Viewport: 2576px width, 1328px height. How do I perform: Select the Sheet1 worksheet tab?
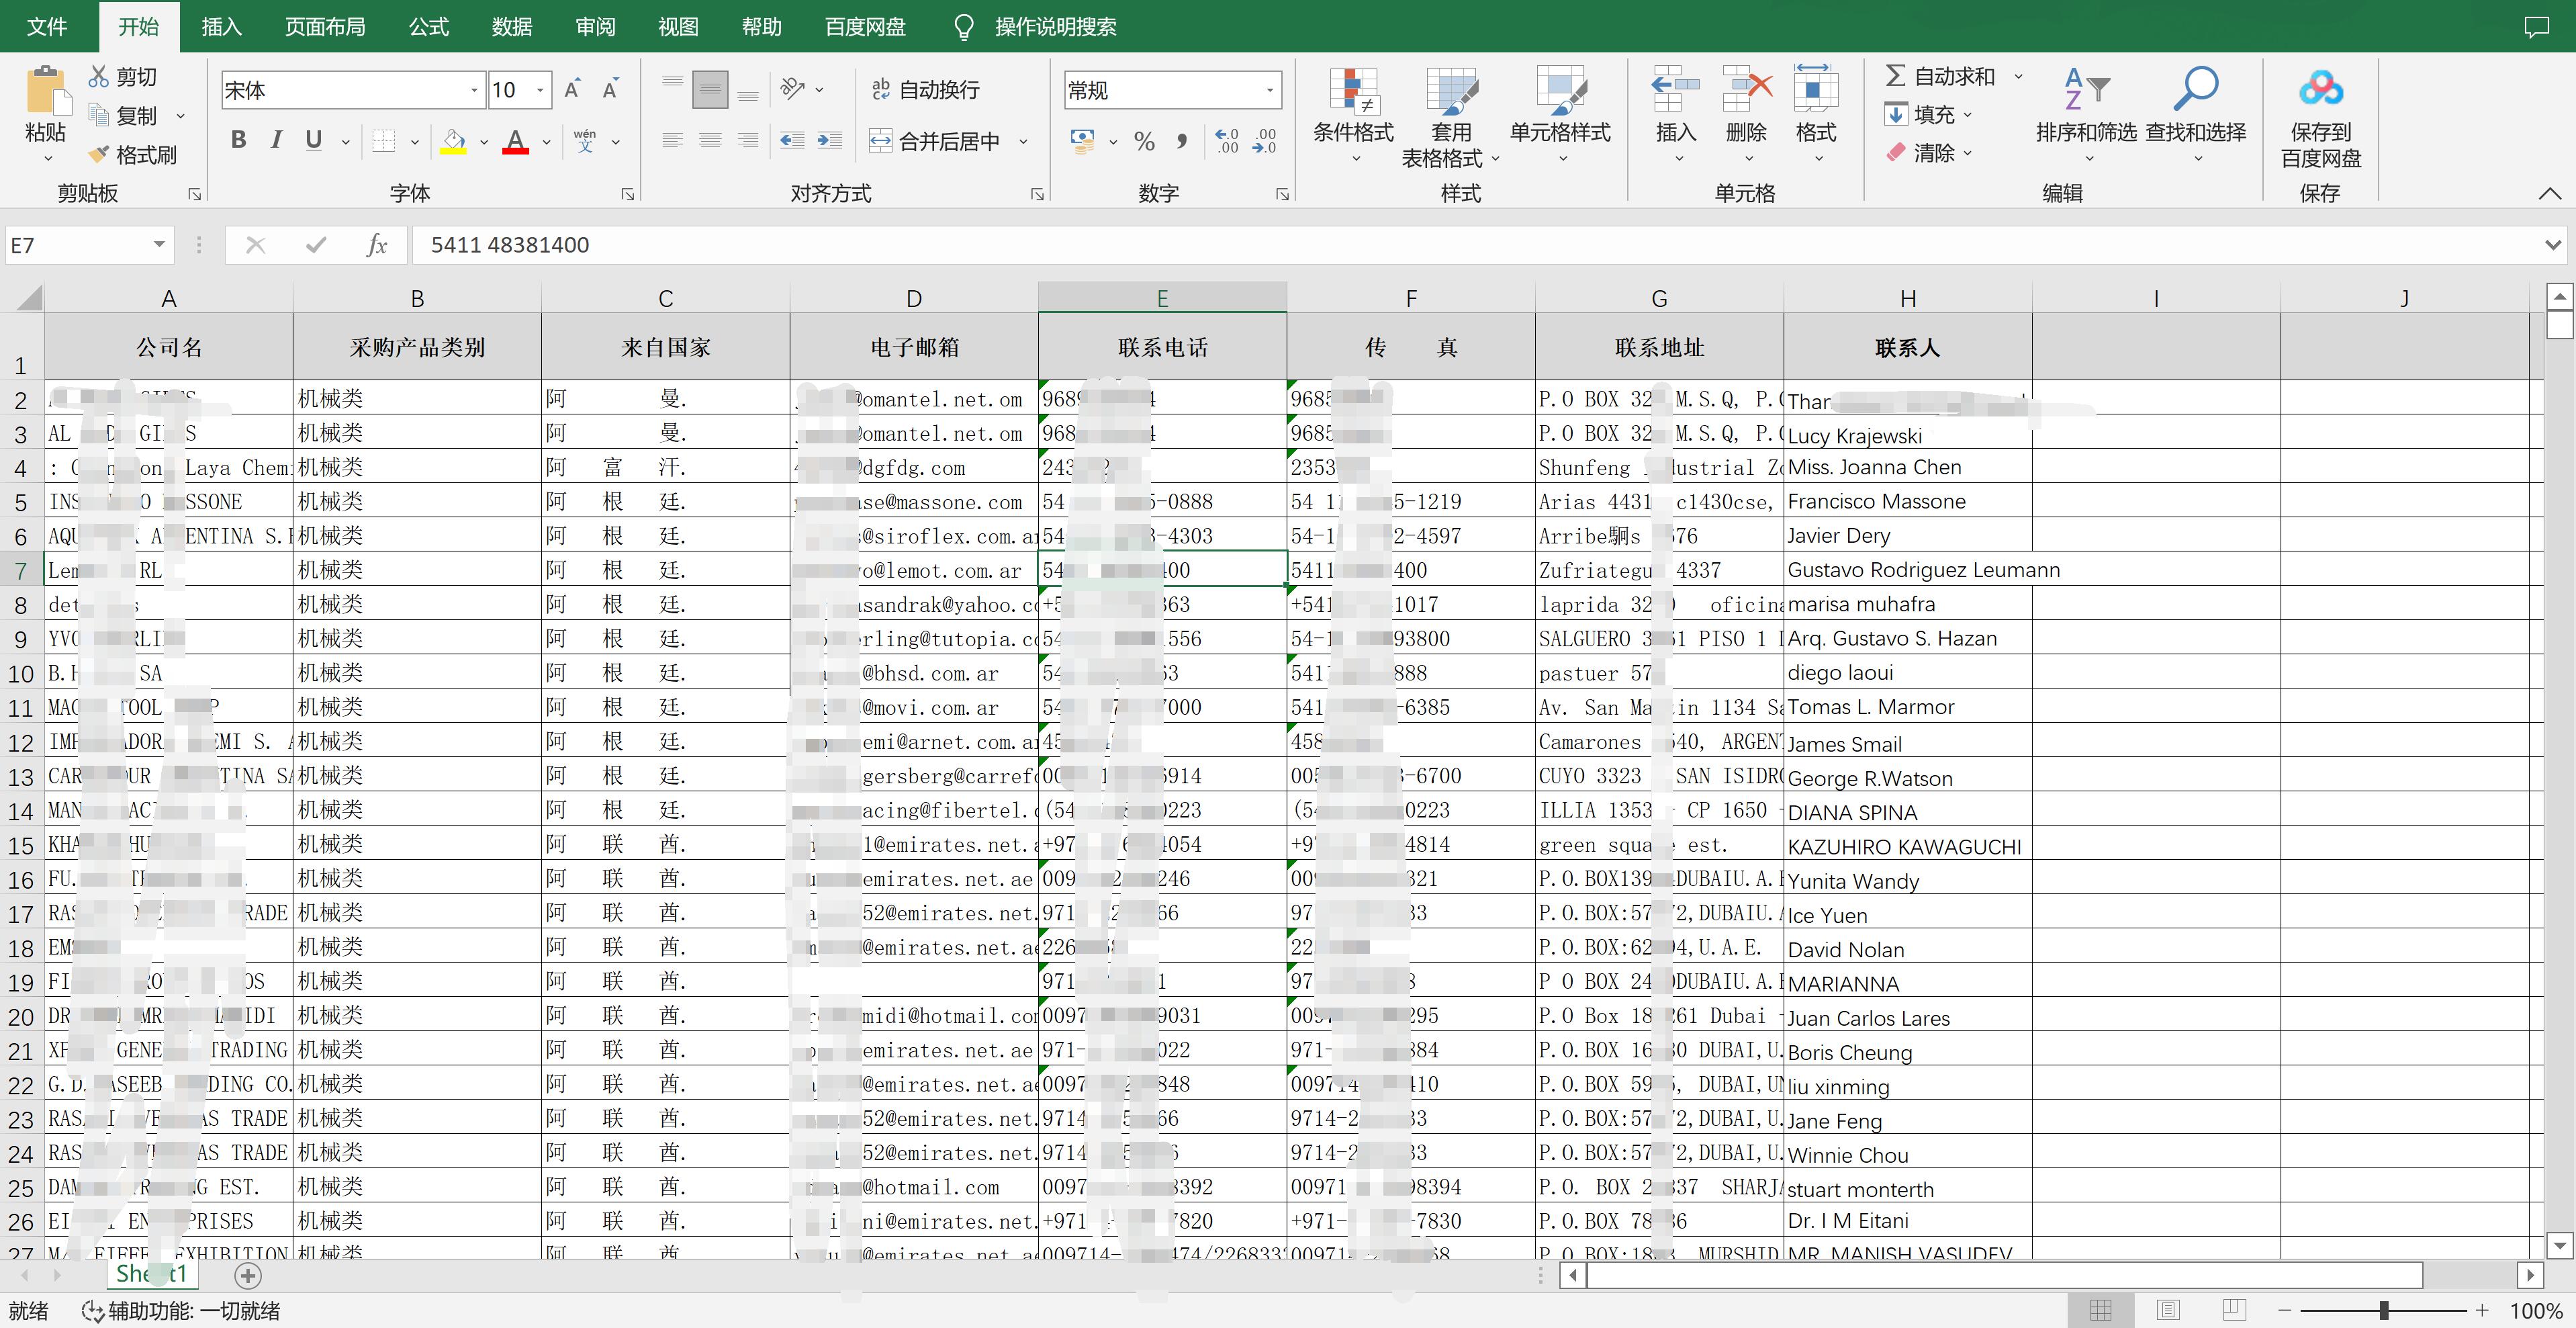click(x=152, y=1273)
